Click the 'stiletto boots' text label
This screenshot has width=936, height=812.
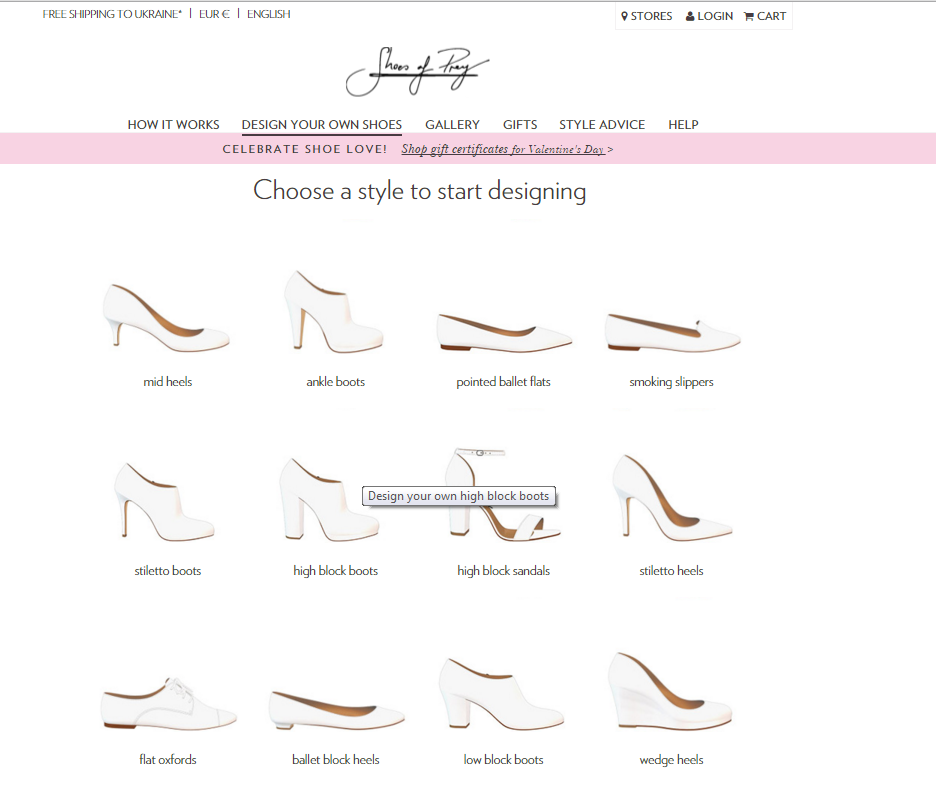pyautogui.click(x=168, y=571)
